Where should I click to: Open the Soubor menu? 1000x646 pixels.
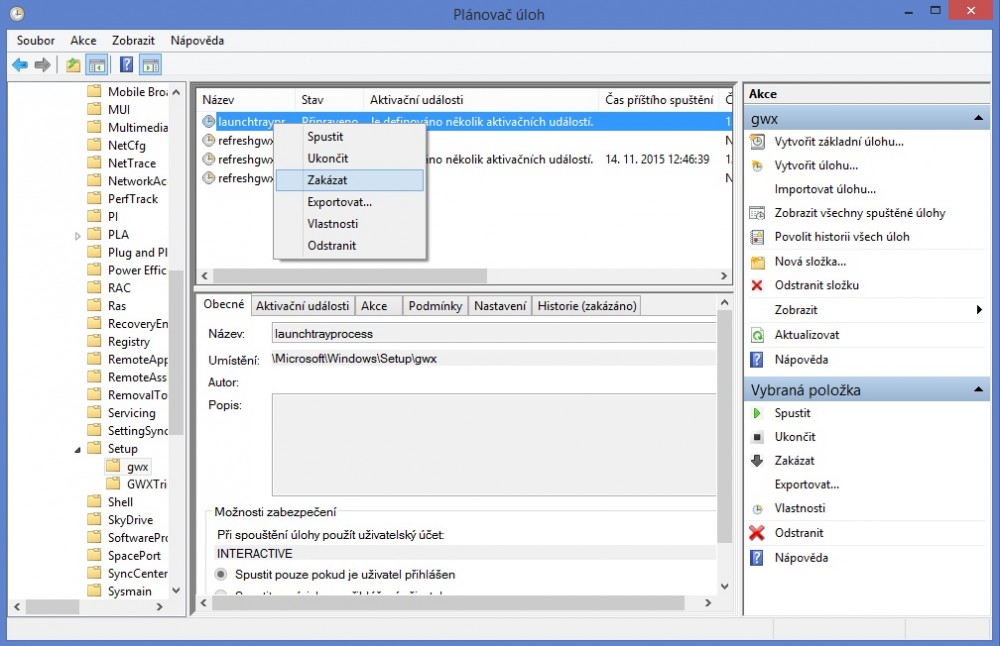click(x=36, y=40)
